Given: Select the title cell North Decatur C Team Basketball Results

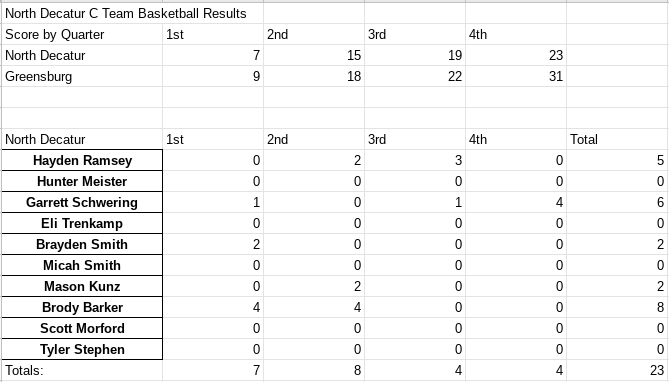Looking at the screenshot, I should 82,13.
